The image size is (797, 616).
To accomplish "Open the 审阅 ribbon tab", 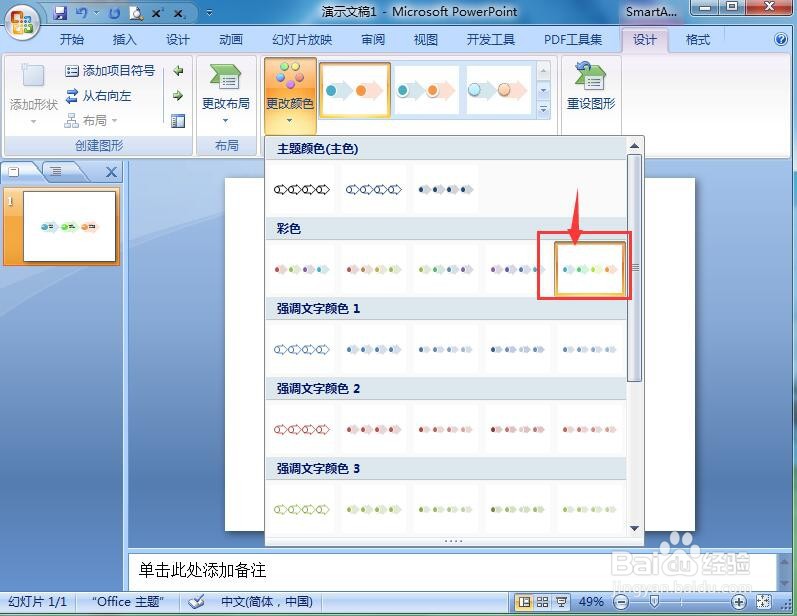I will pyautogui.click(x=373, y=39).
